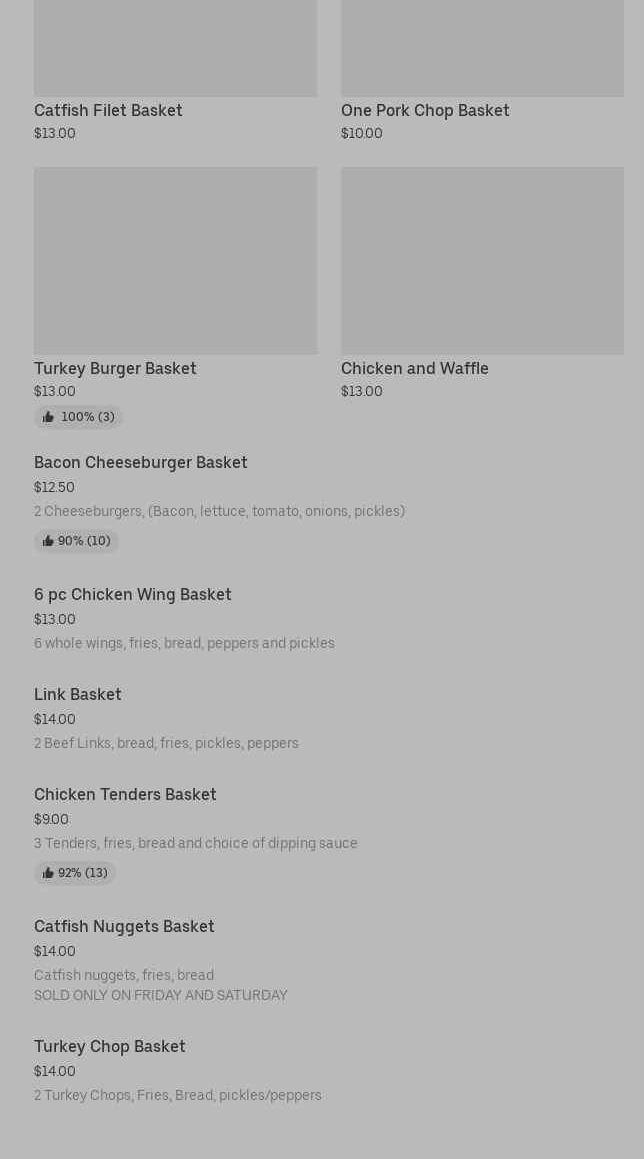Select Chicken Tenders Basket item

coord(125,794)
